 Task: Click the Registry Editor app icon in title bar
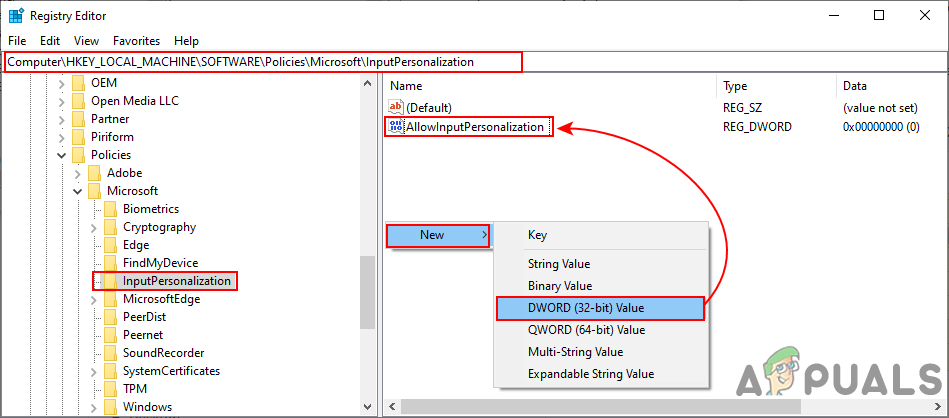[x=16, y=16]
